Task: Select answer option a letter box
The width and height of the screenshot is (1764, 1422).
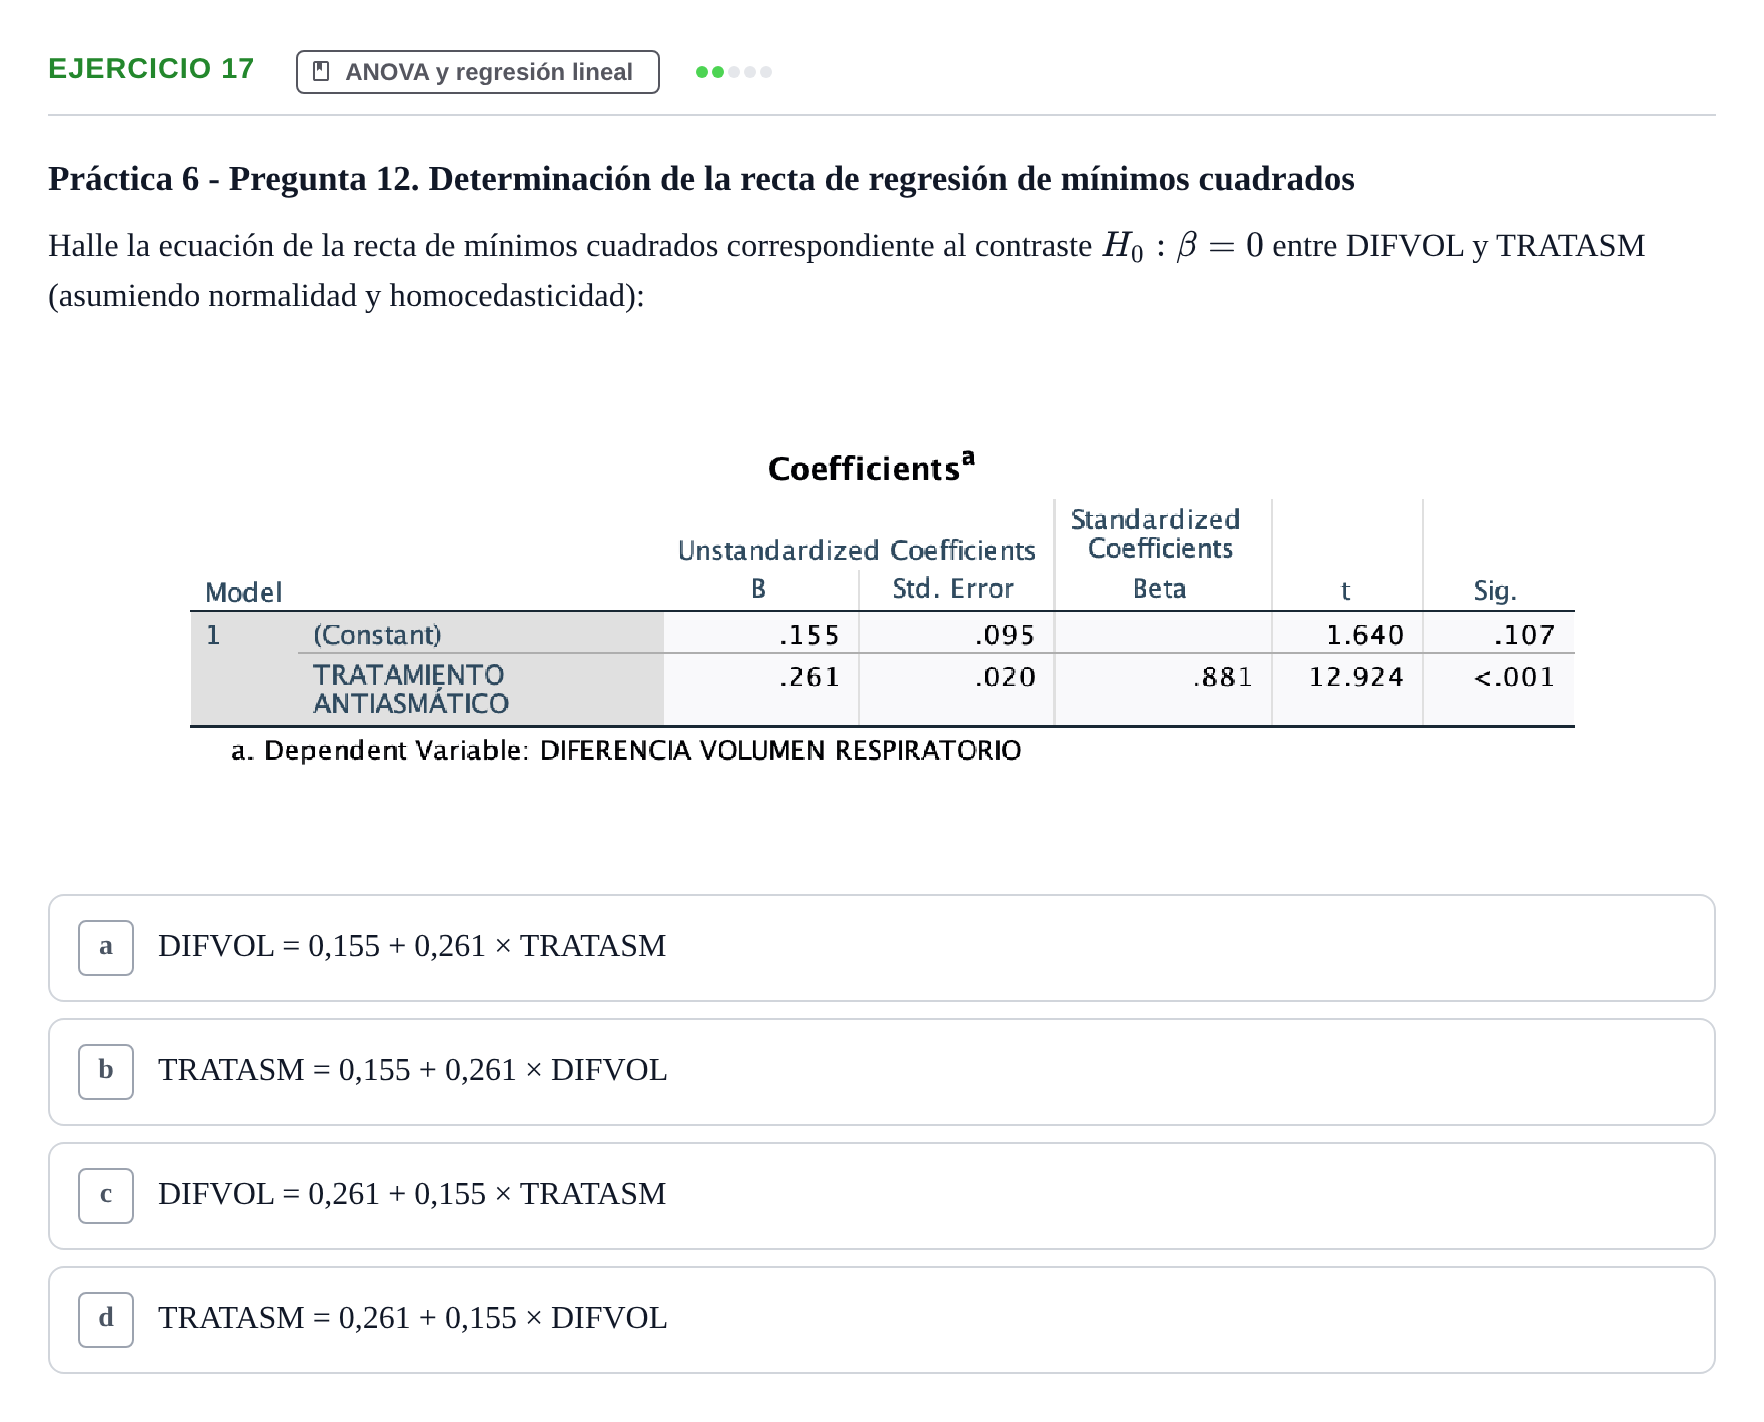Action: 106,948
